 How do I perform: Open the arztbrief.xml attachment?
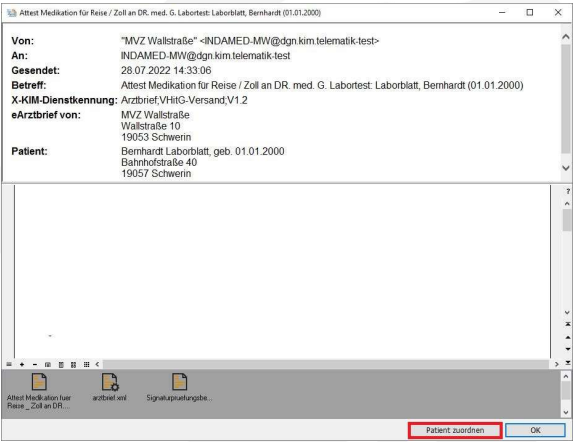click(110, 387)
